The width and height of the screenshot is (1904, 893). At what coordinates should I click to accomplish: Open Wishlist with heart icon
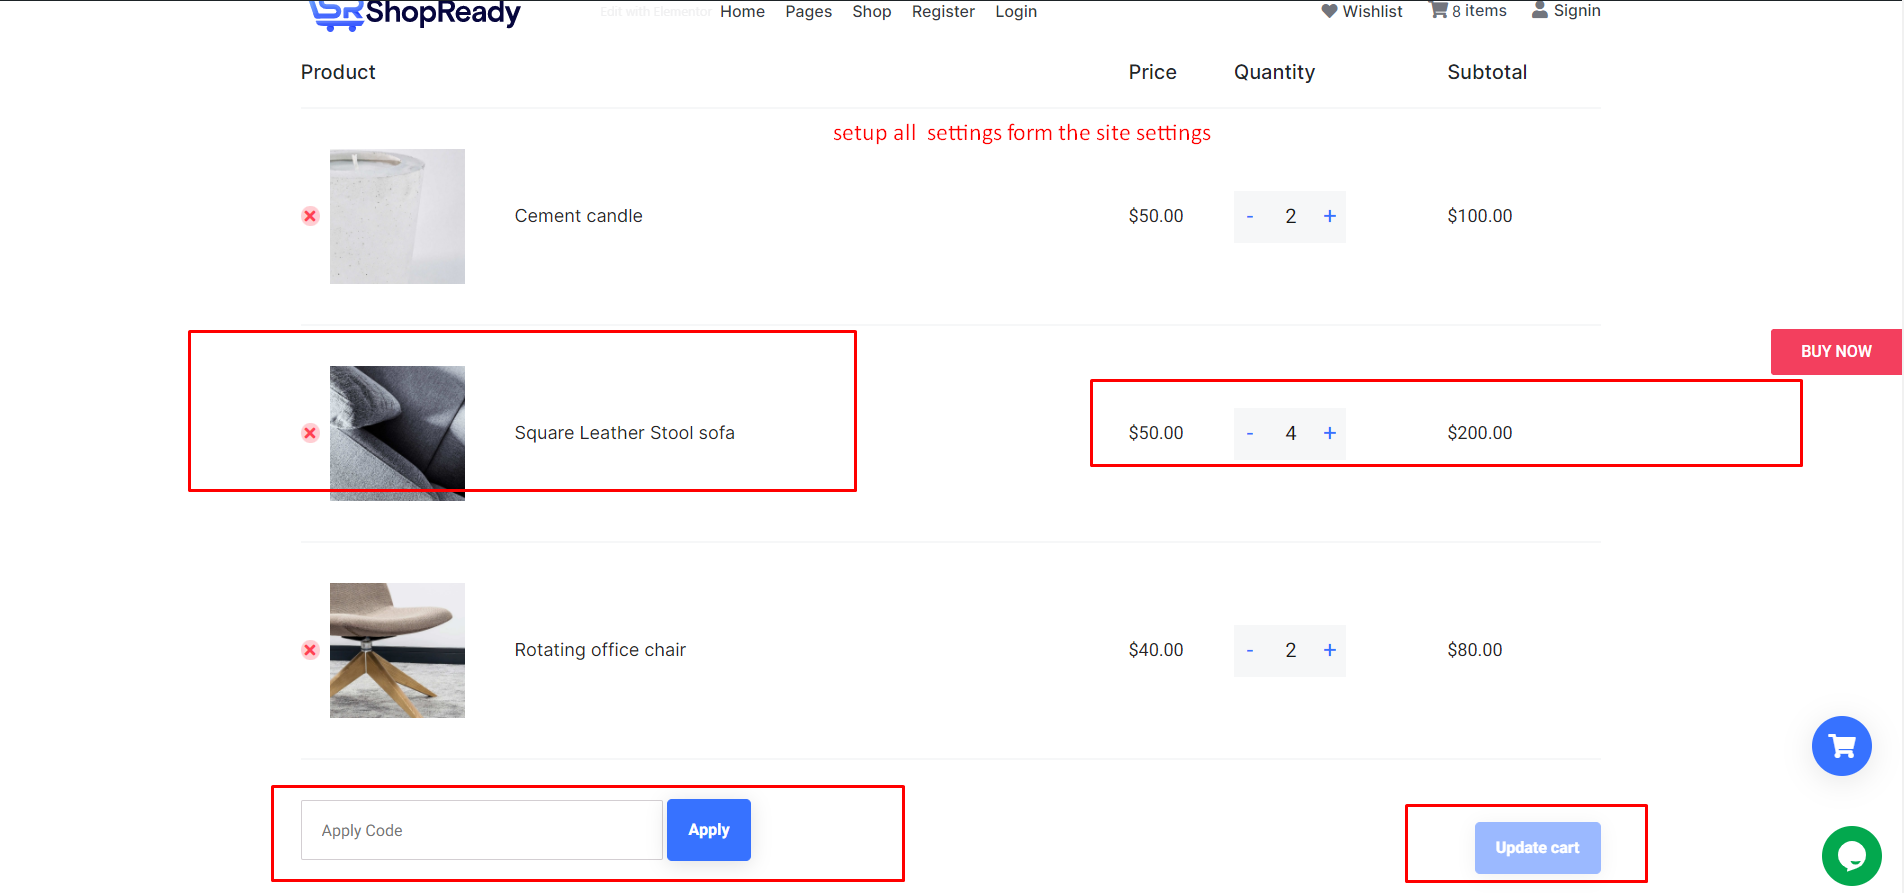[1362, 11]
